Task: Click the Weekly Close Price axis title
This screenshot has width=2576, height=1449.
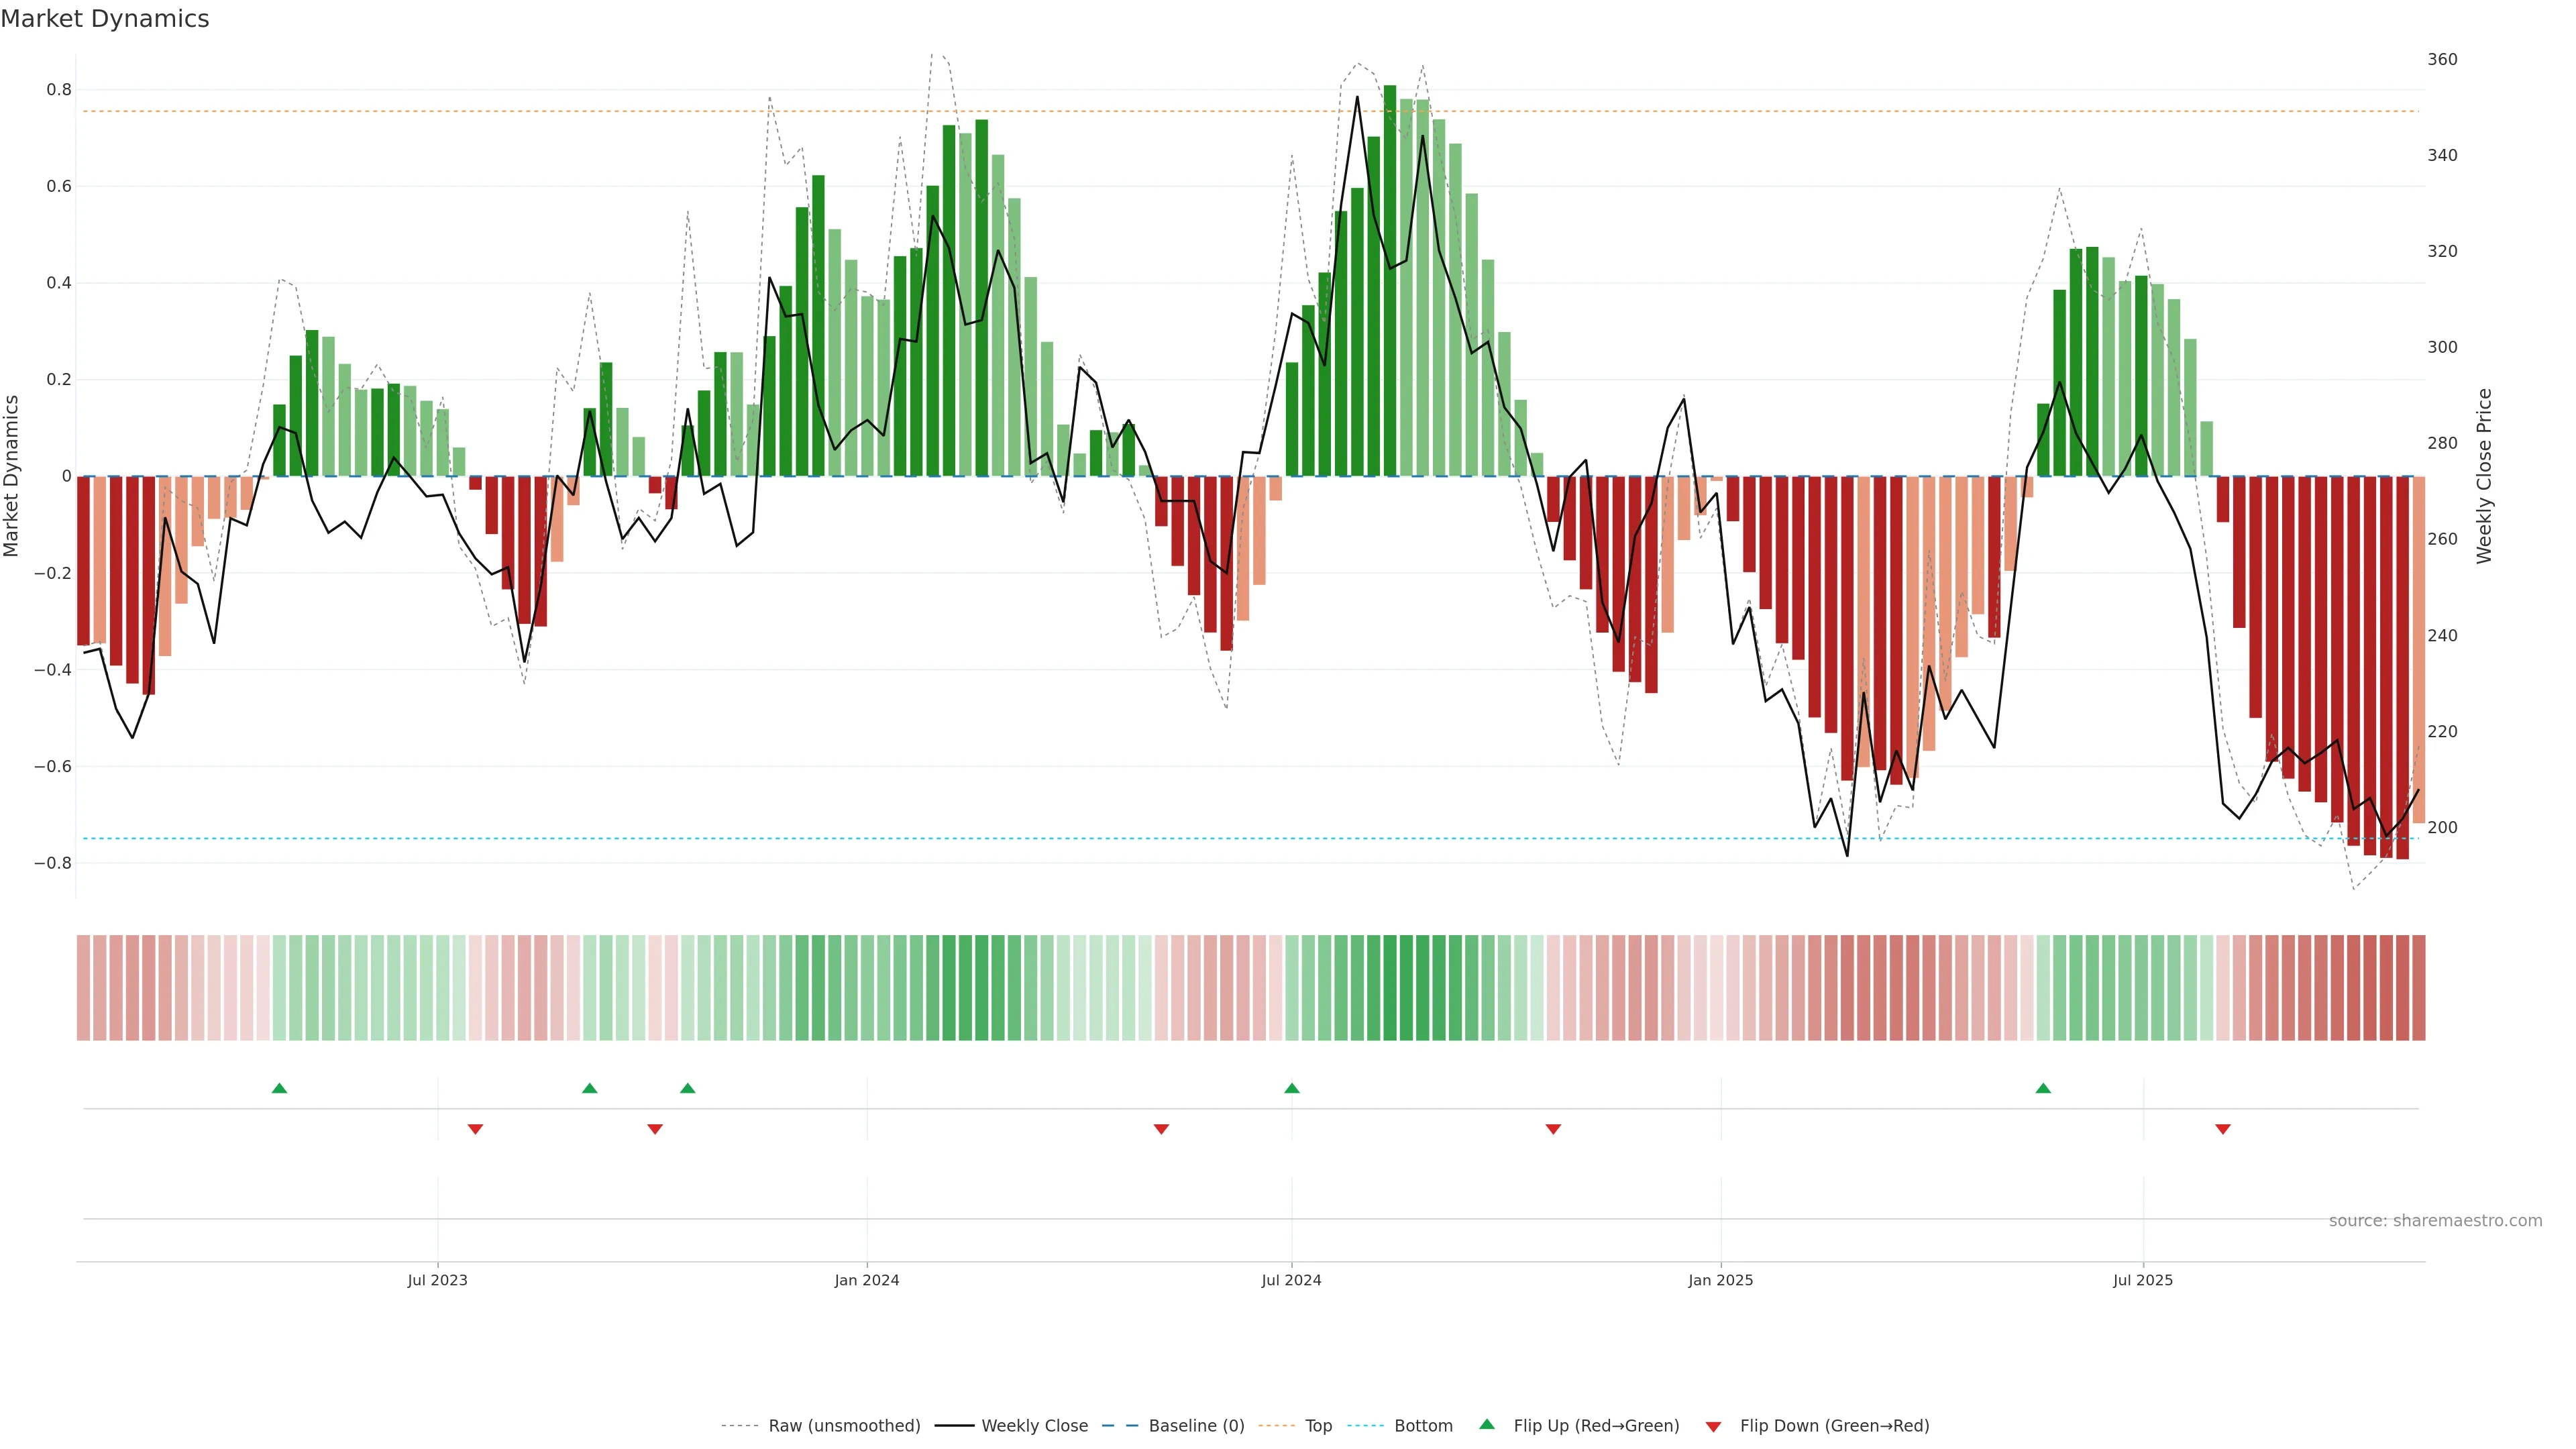Action: 2484,476
